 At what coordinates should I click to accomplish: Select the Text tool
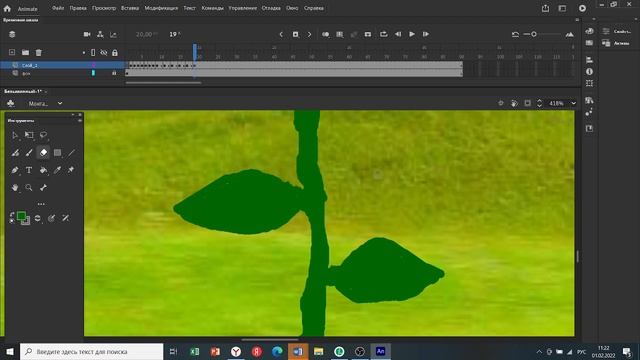[29, 170]
